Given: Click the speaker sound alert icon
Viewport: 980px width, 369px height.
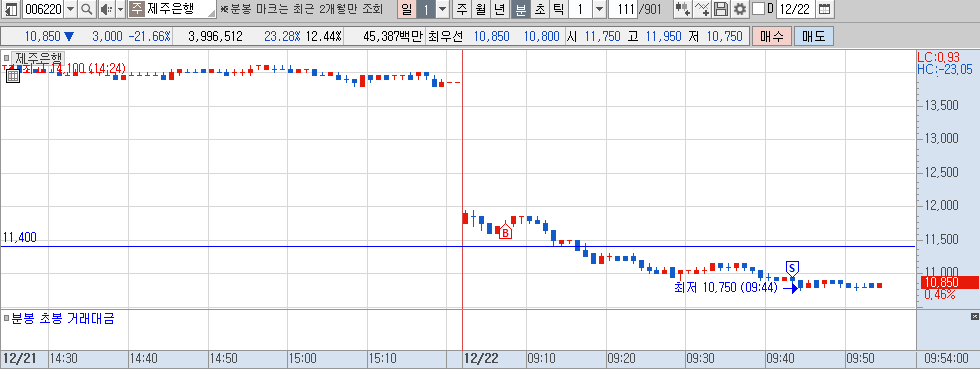Looking at the screenshot, I should (x=106, y=9).
